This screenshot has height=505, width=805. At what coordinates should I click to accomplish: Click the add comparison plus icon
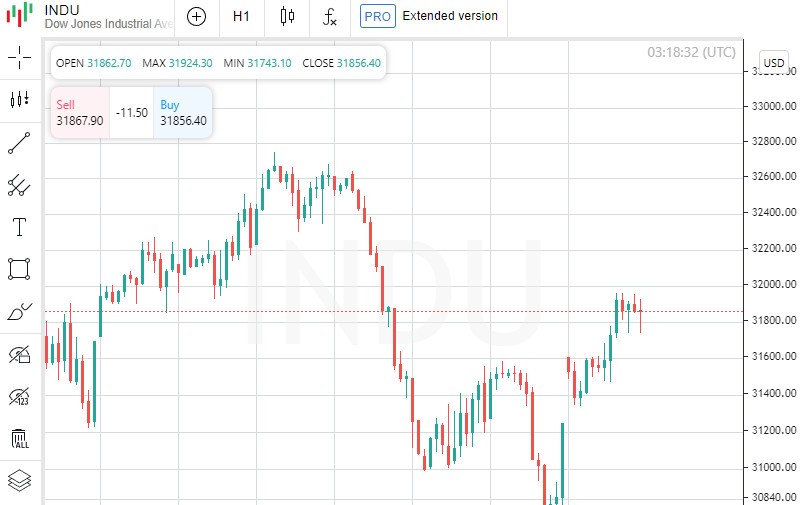coord(197,16)
